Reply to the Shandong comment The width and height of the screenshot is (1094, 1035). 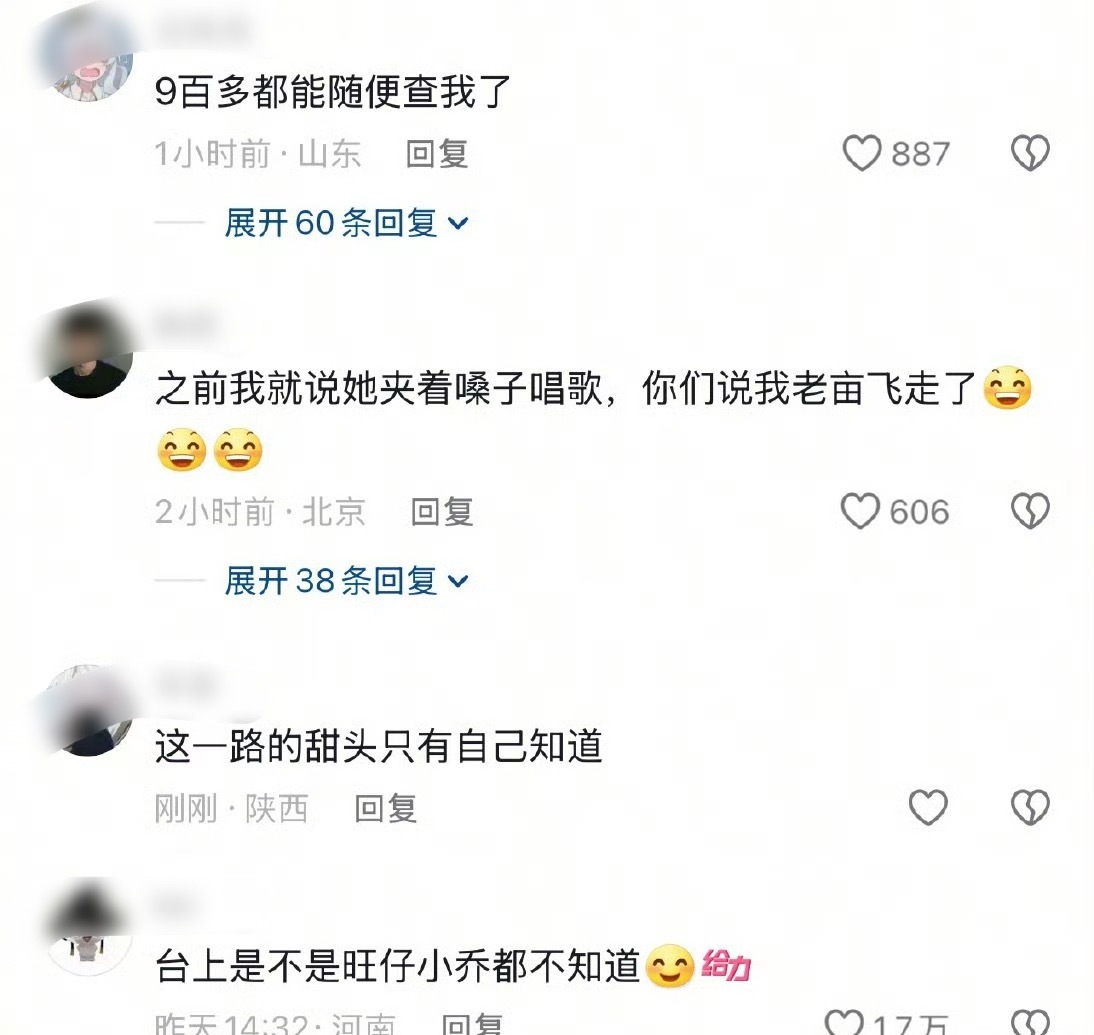coord(437,154)
